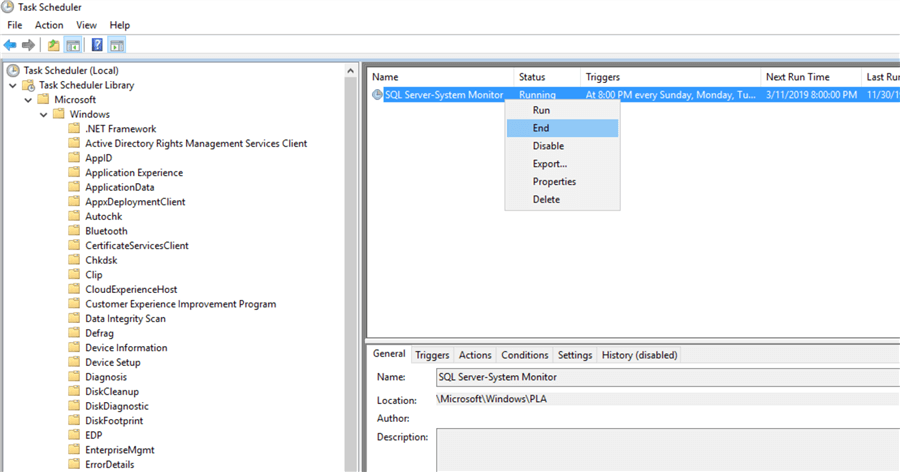Click the Diagnosis folder icon
The image size is (900, 472).
pyautogui.click(x=74, y=377)
